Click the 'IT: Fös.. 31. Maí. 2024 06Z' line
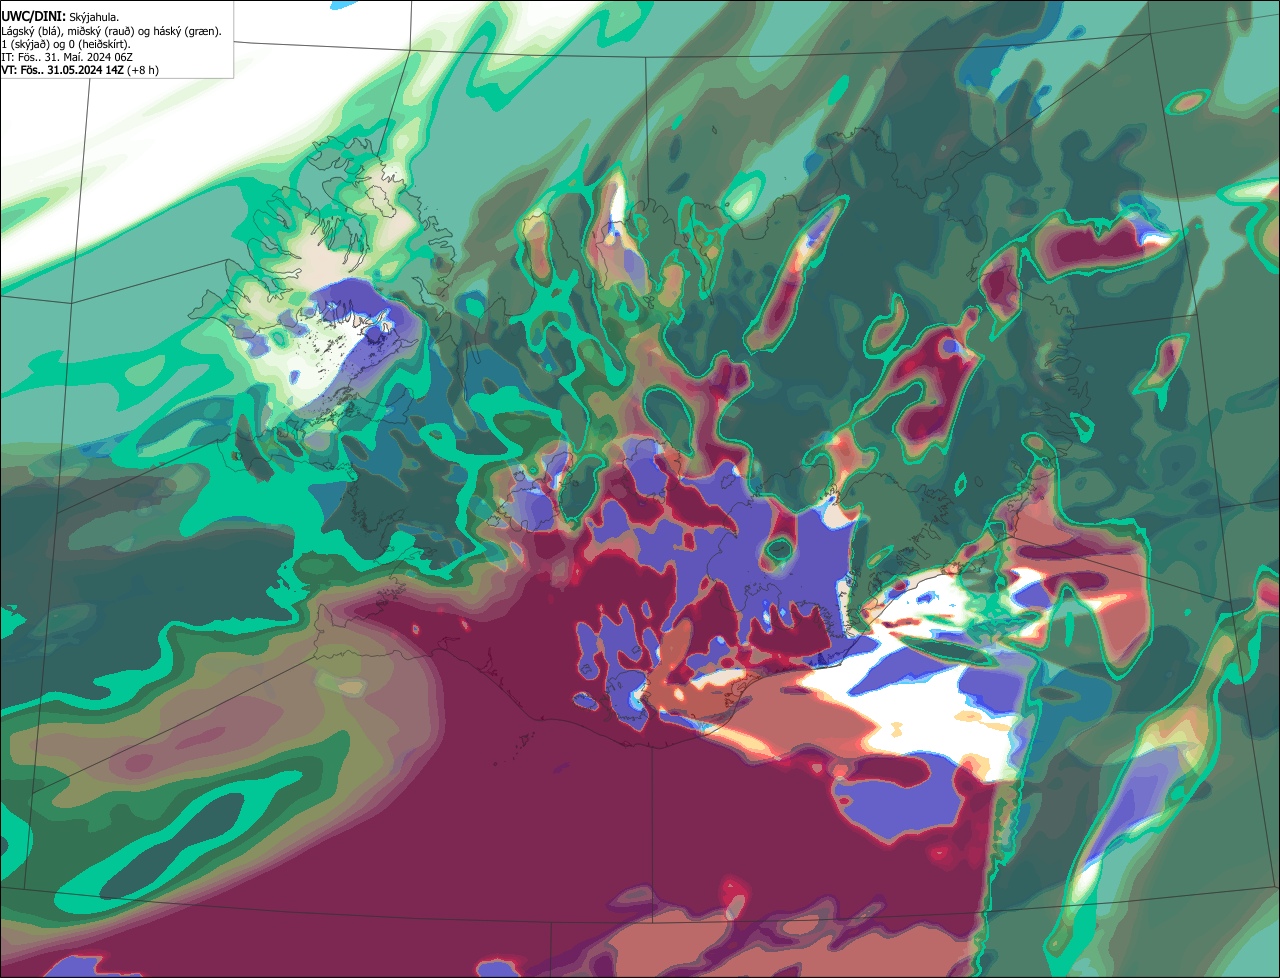This screenshot has height=978, width=1280. (x=67, y=57)
